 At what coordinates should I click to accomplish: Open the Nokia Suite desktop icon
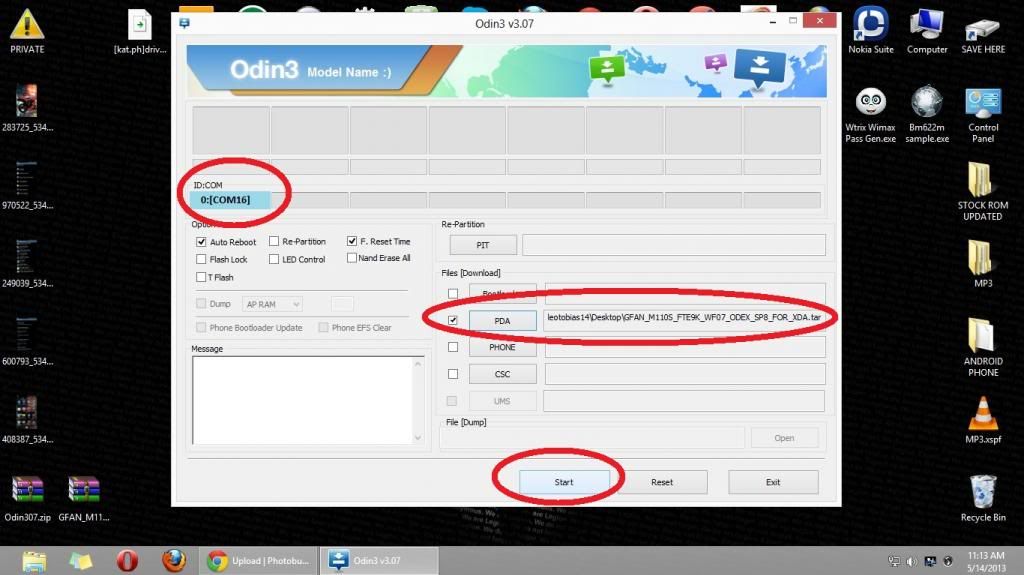tap(871, 31)
